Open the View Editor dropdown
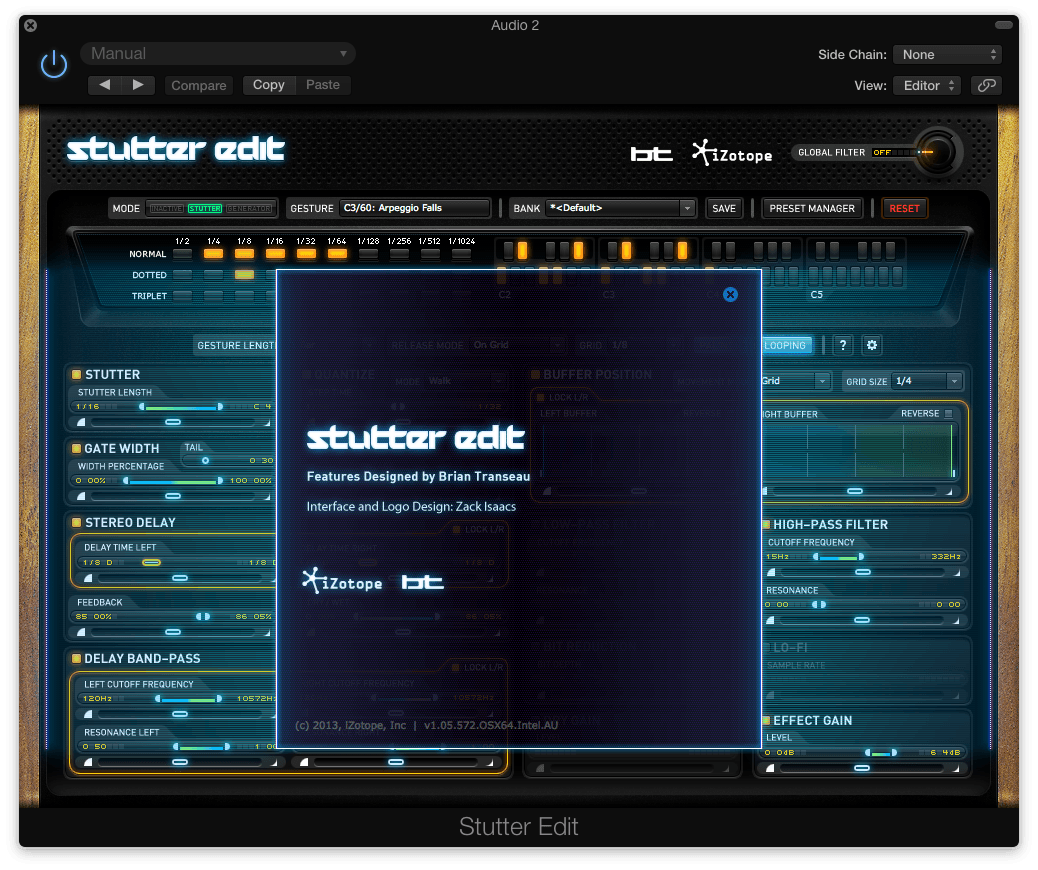This screenshot has height=870, width=1038. click(927, 85)
